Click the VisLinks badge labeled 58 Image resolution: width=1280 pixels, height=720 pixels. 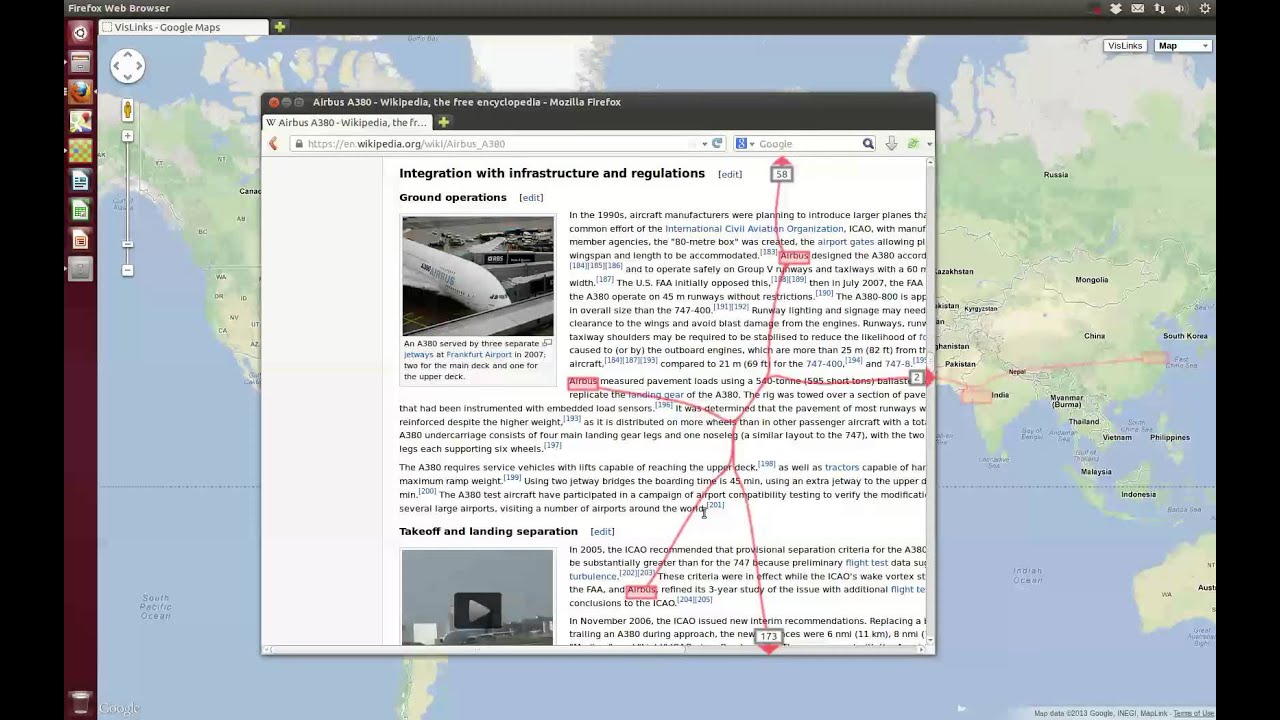(x=781, y=174)
